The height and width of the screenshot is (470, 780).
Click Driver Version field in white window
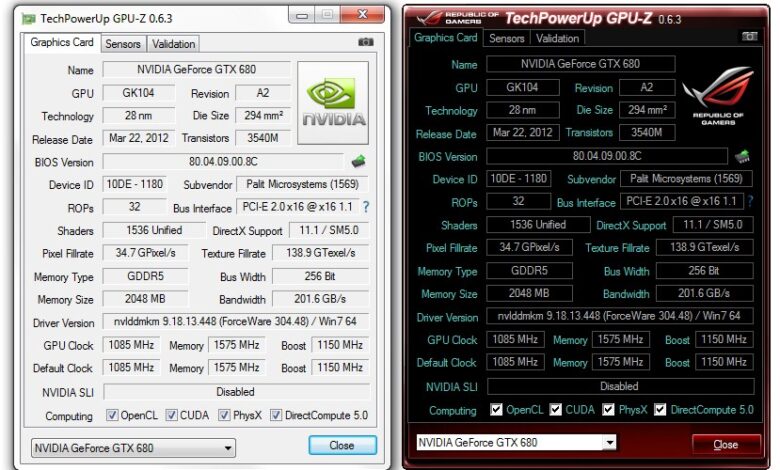coord(235,321)
